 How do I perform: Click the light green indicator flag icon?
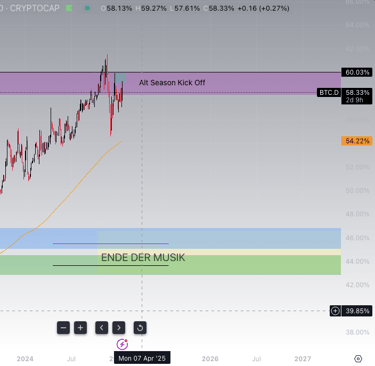pyautogui.click(x=69, y=8)
